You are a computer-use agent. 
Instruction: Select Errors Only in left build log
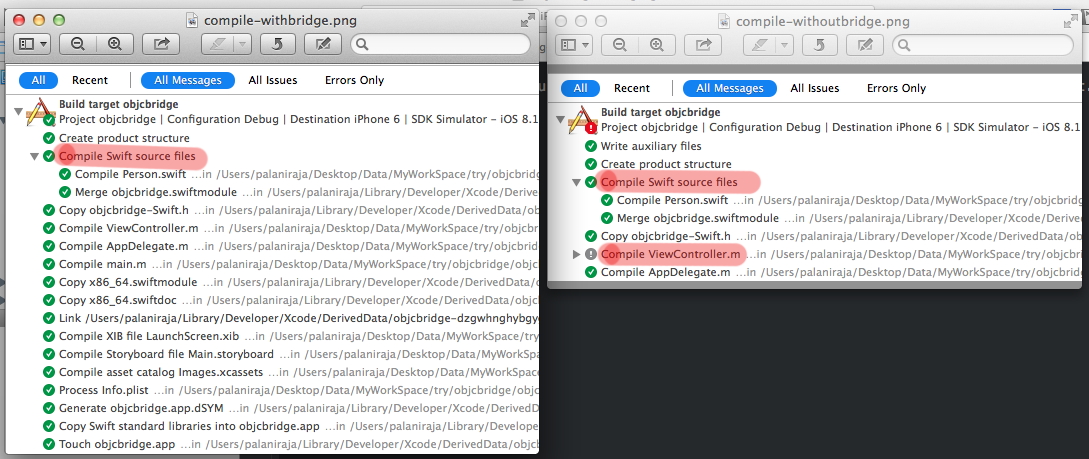coord(354,80)
